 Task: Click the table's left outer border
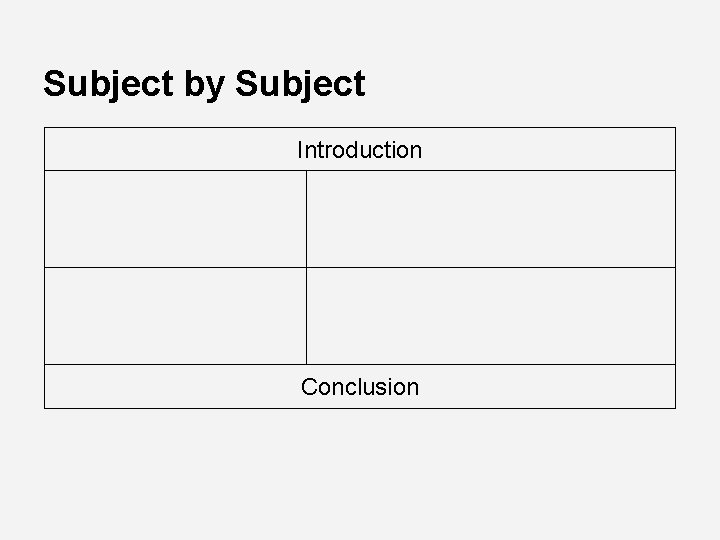(44, 267)
